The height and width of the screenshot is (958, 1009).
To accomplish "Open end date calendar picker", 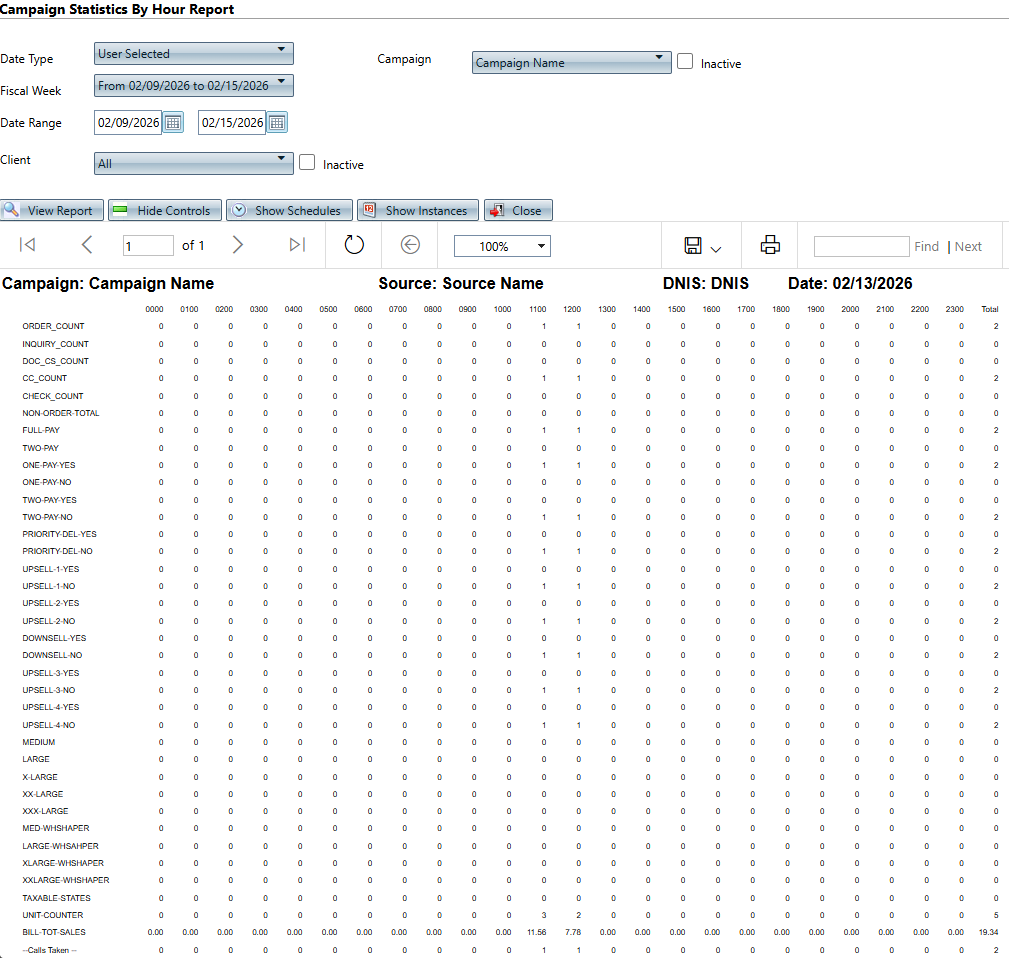I will tap(277, 123).
